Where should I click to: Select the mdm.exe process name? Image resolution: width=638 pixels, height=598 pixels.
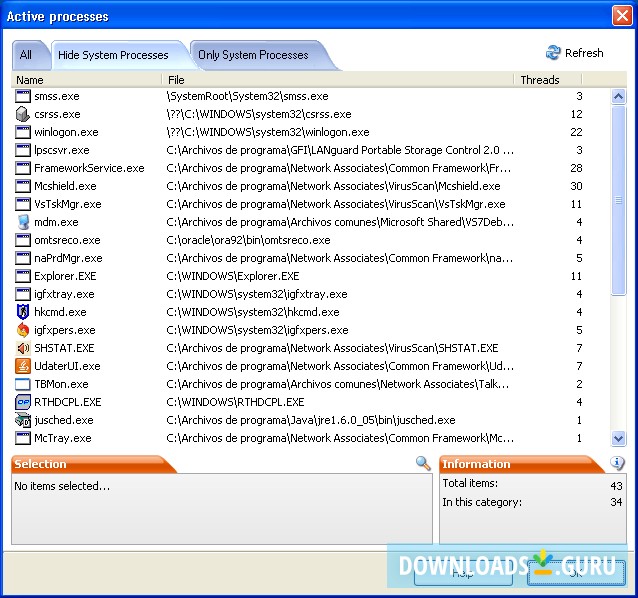click(56, 222)
